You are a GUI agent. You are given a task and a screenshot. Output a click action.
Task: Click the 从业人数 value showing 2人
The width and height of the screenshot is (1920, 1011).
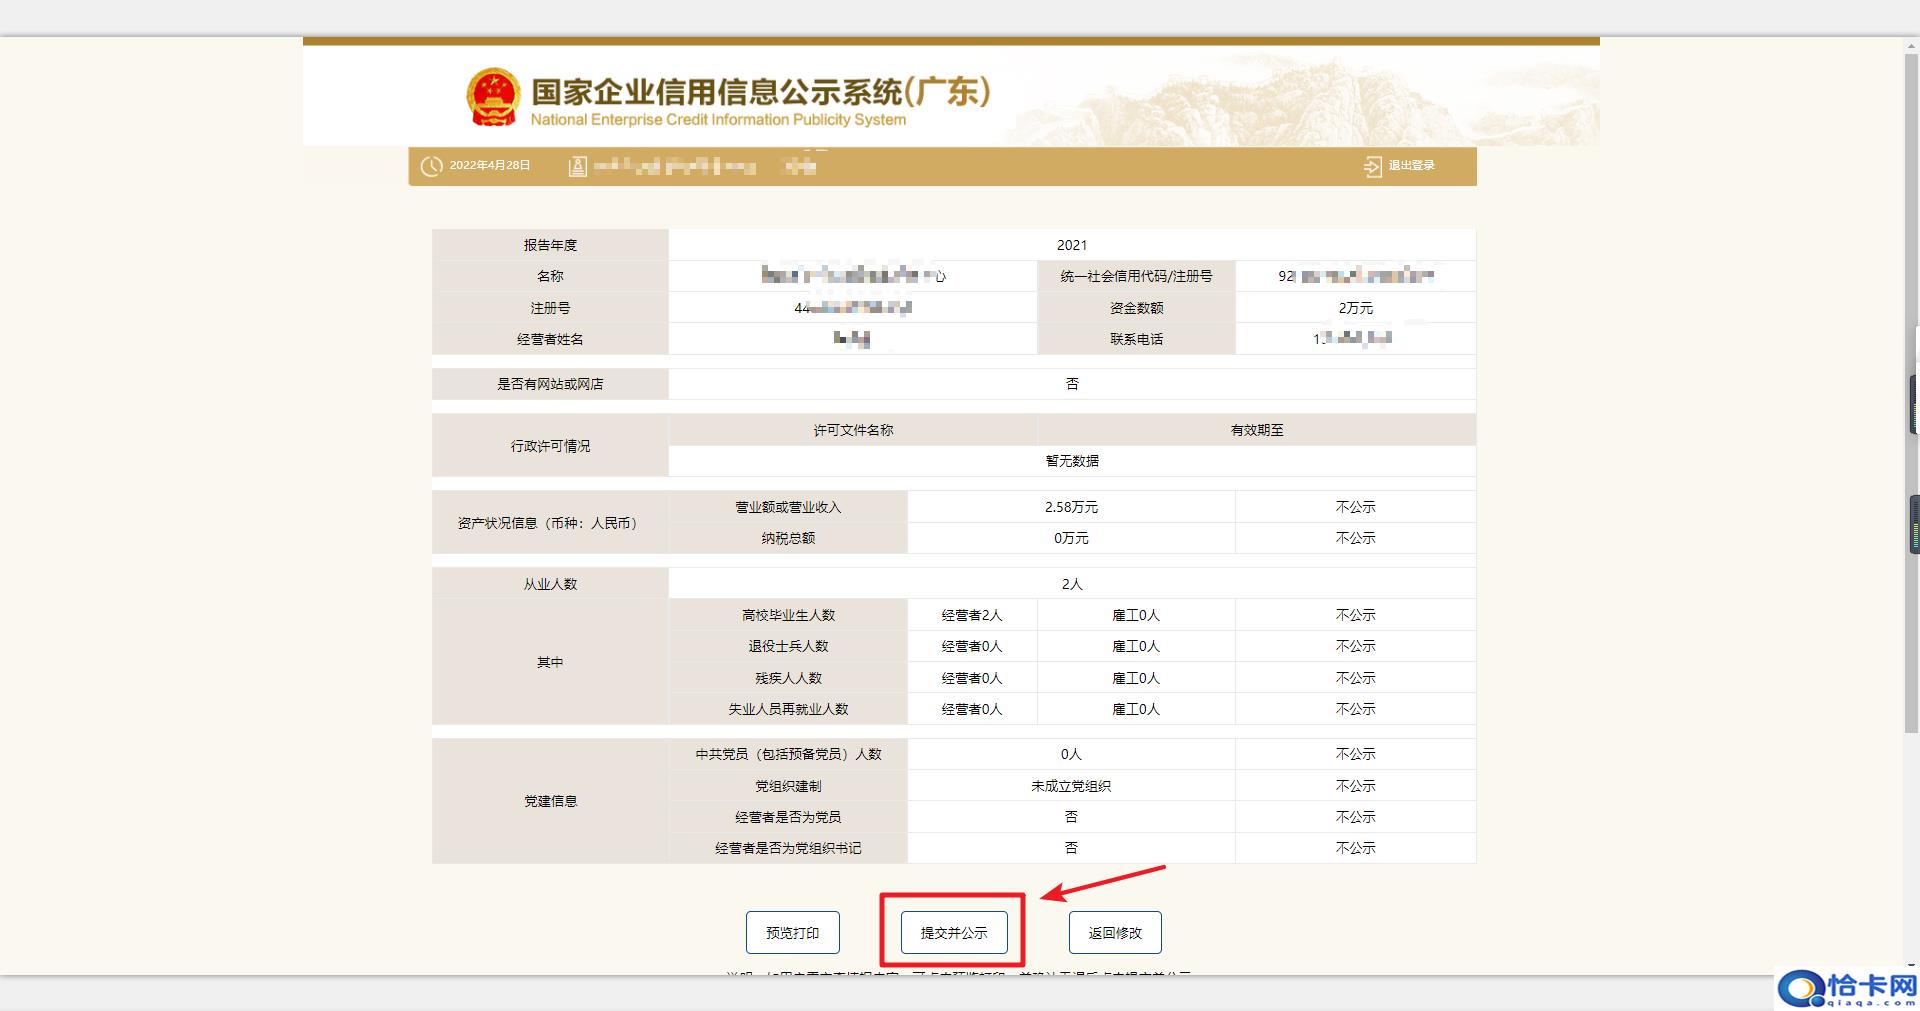[1072, 583]
